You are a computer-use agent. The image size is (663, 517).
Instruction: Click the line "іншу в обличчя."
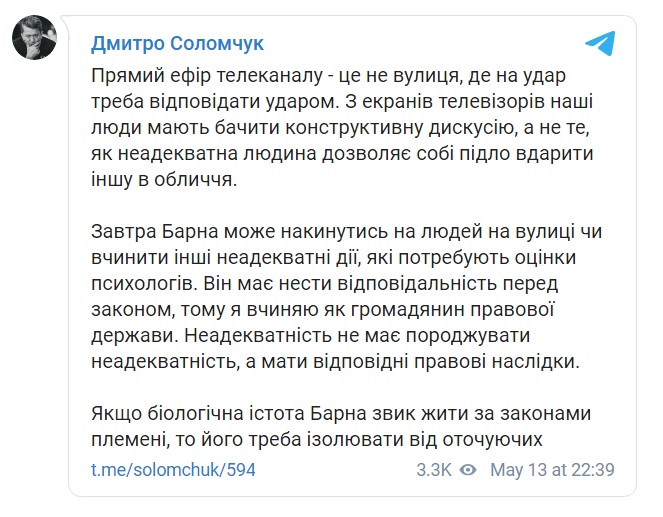(164, 180)
